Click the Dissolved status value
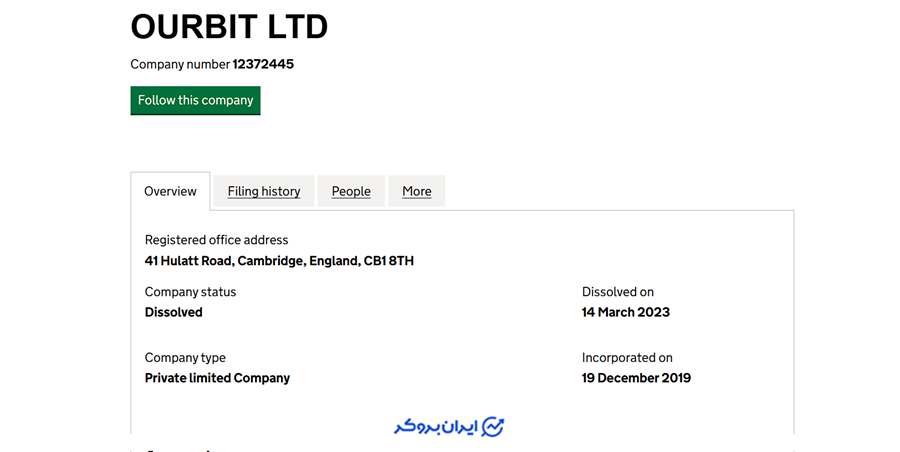 (x=174, y=312)
